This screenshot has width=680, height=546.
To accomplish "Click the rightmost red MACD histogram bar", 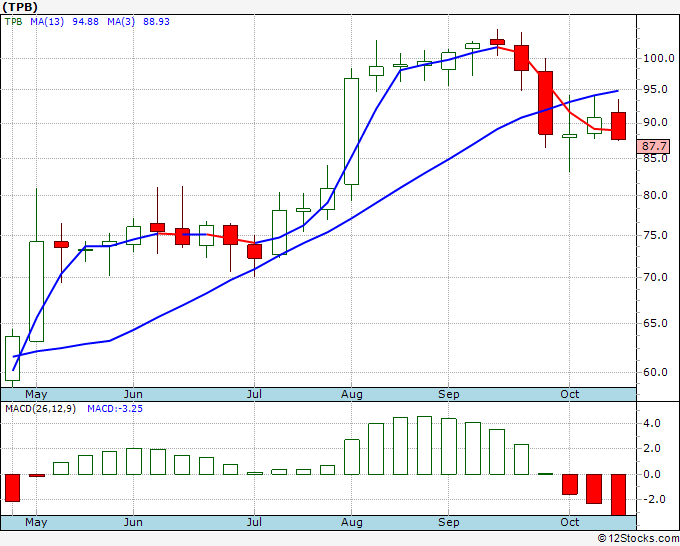I will click(618, 495).
